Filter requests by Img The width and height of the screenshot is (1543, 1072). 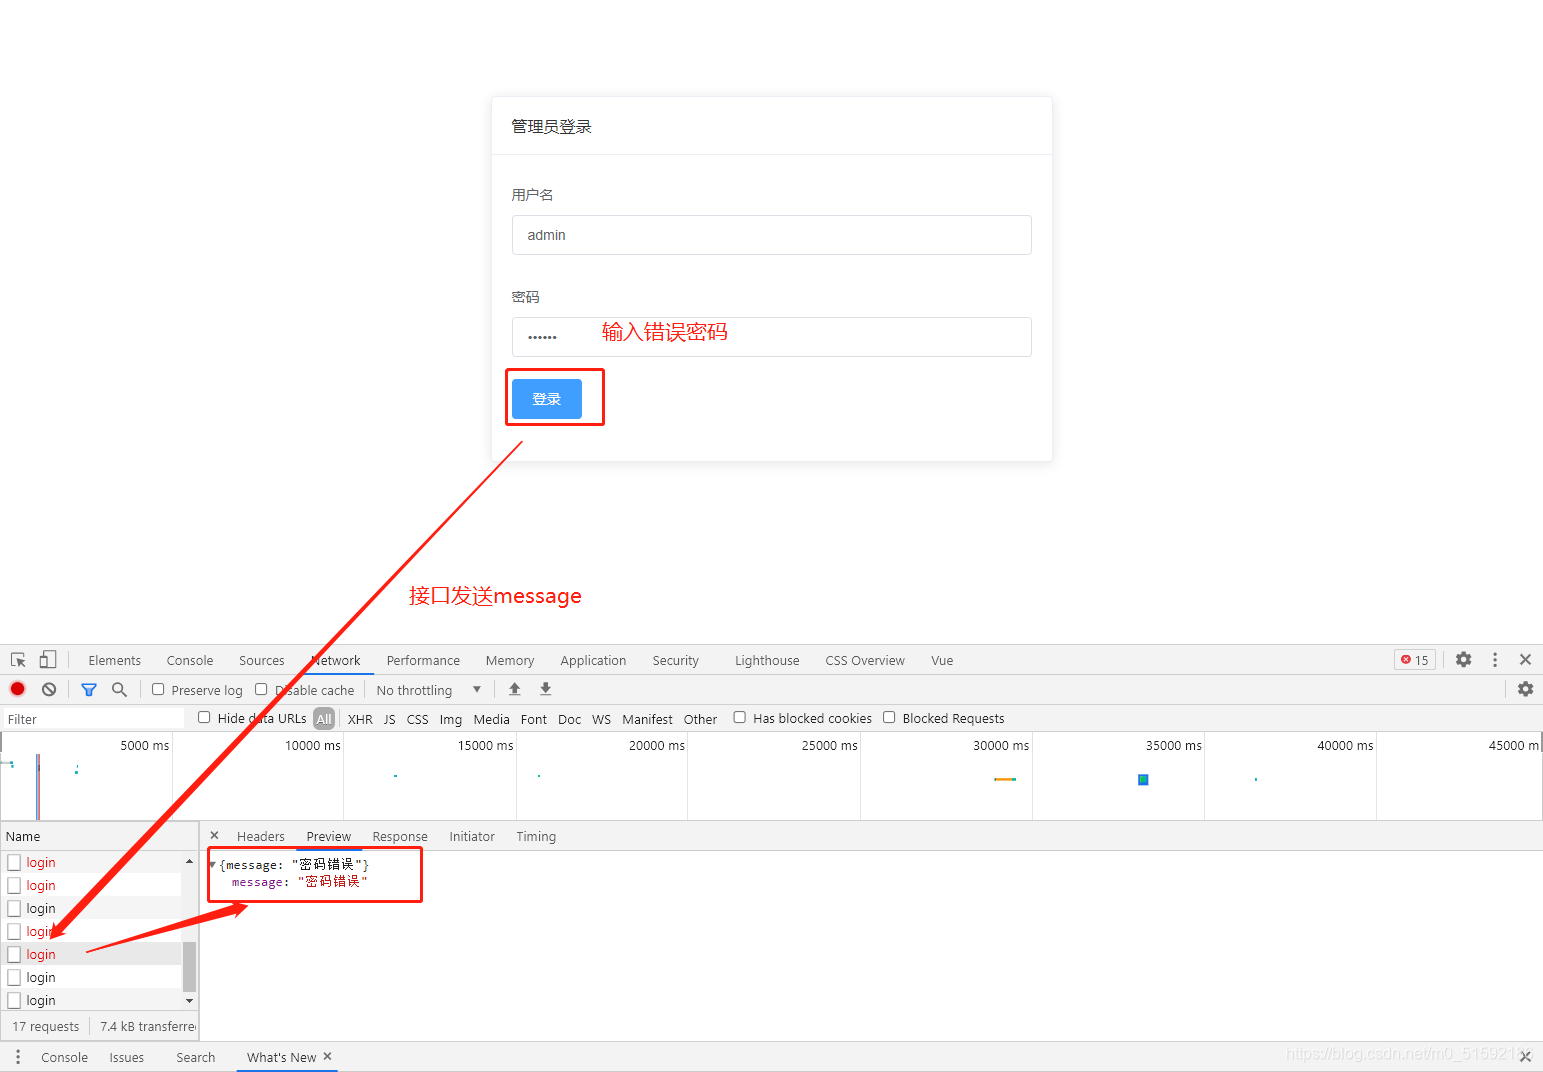451,719
